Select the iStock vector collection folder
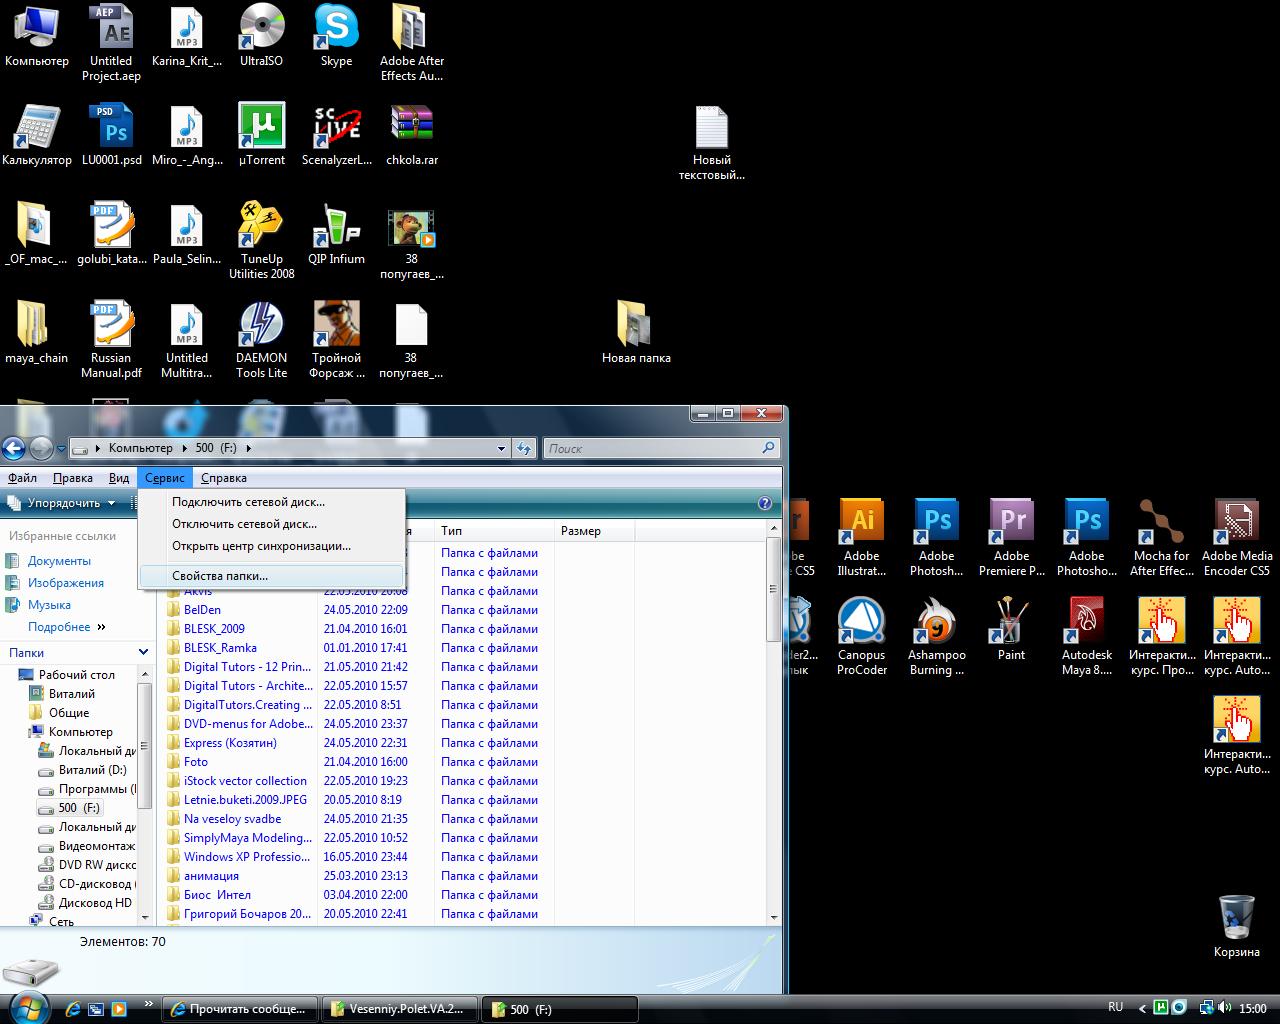Image resolution: width=1280 pixels, height=1024 pixels. (x=245, y=781)
